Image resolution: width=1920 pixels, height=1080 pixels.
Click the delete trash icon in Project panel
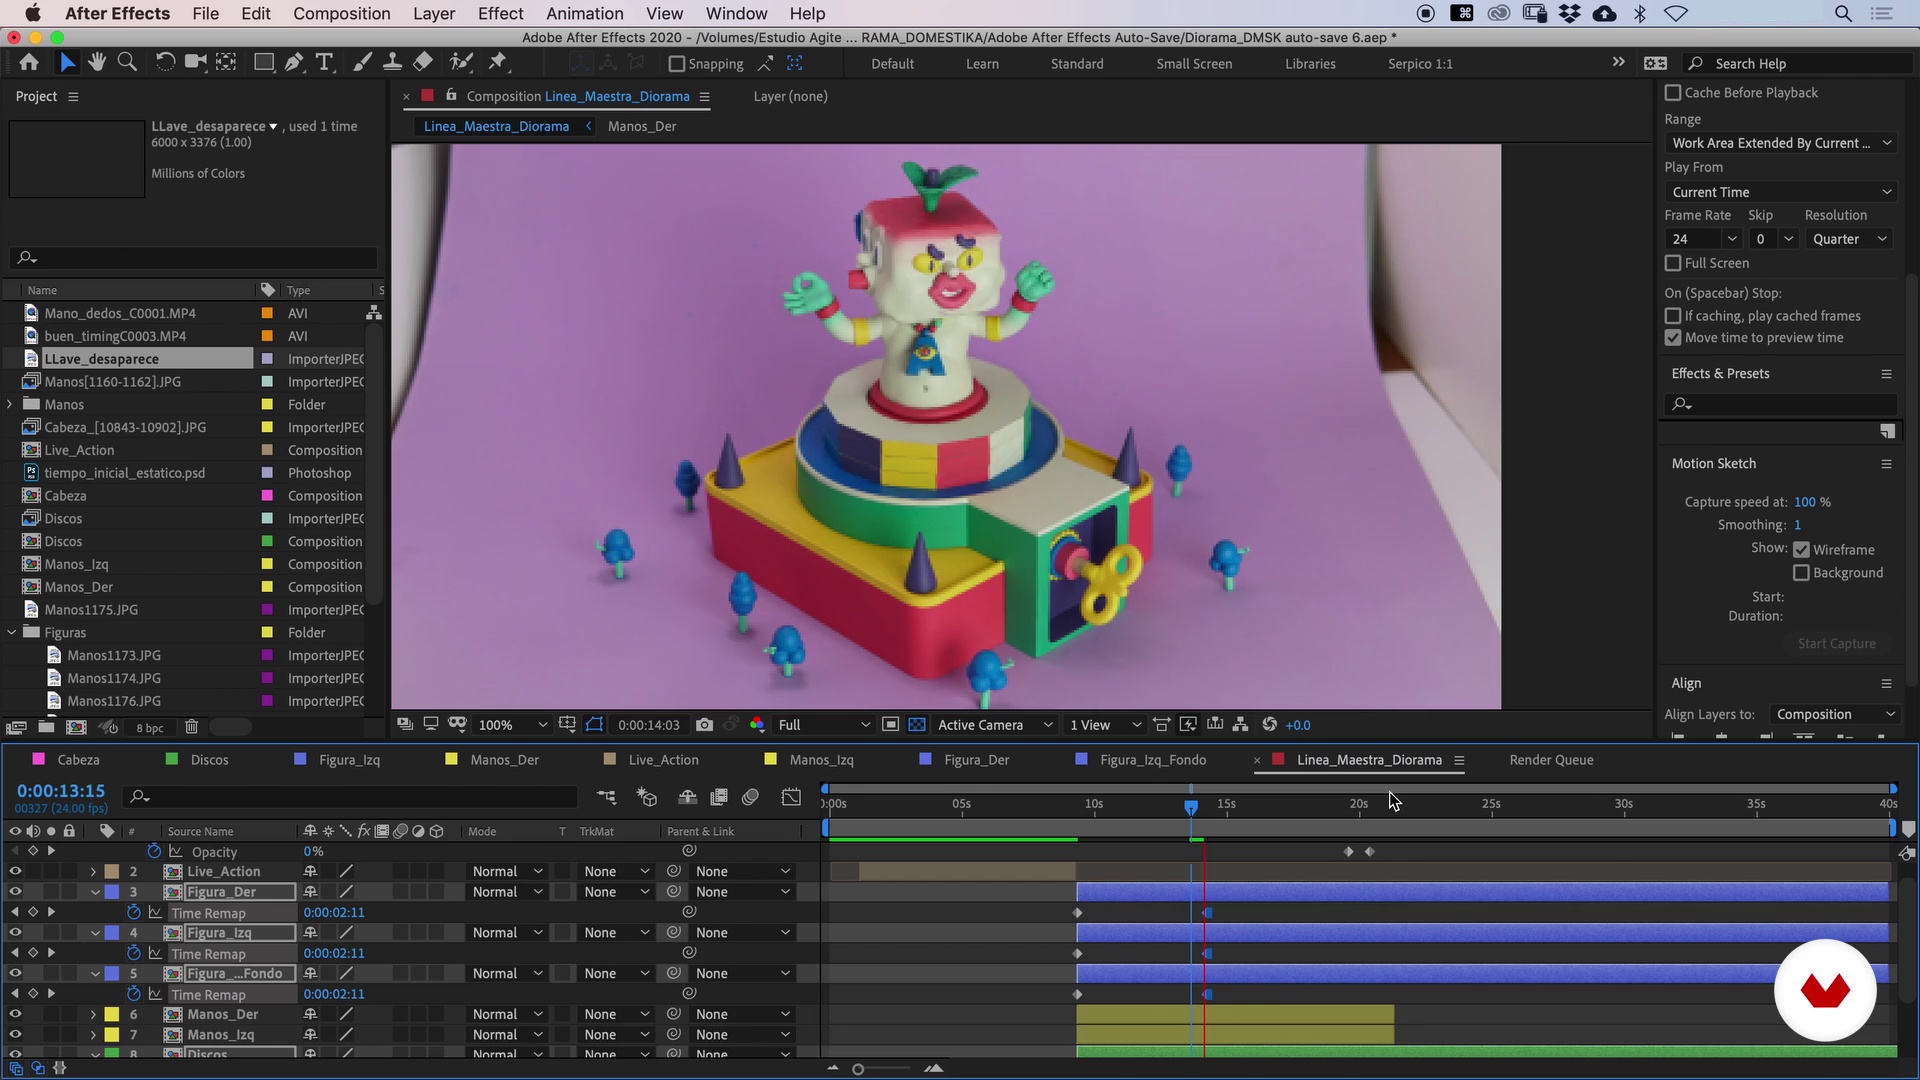[192, 727]
